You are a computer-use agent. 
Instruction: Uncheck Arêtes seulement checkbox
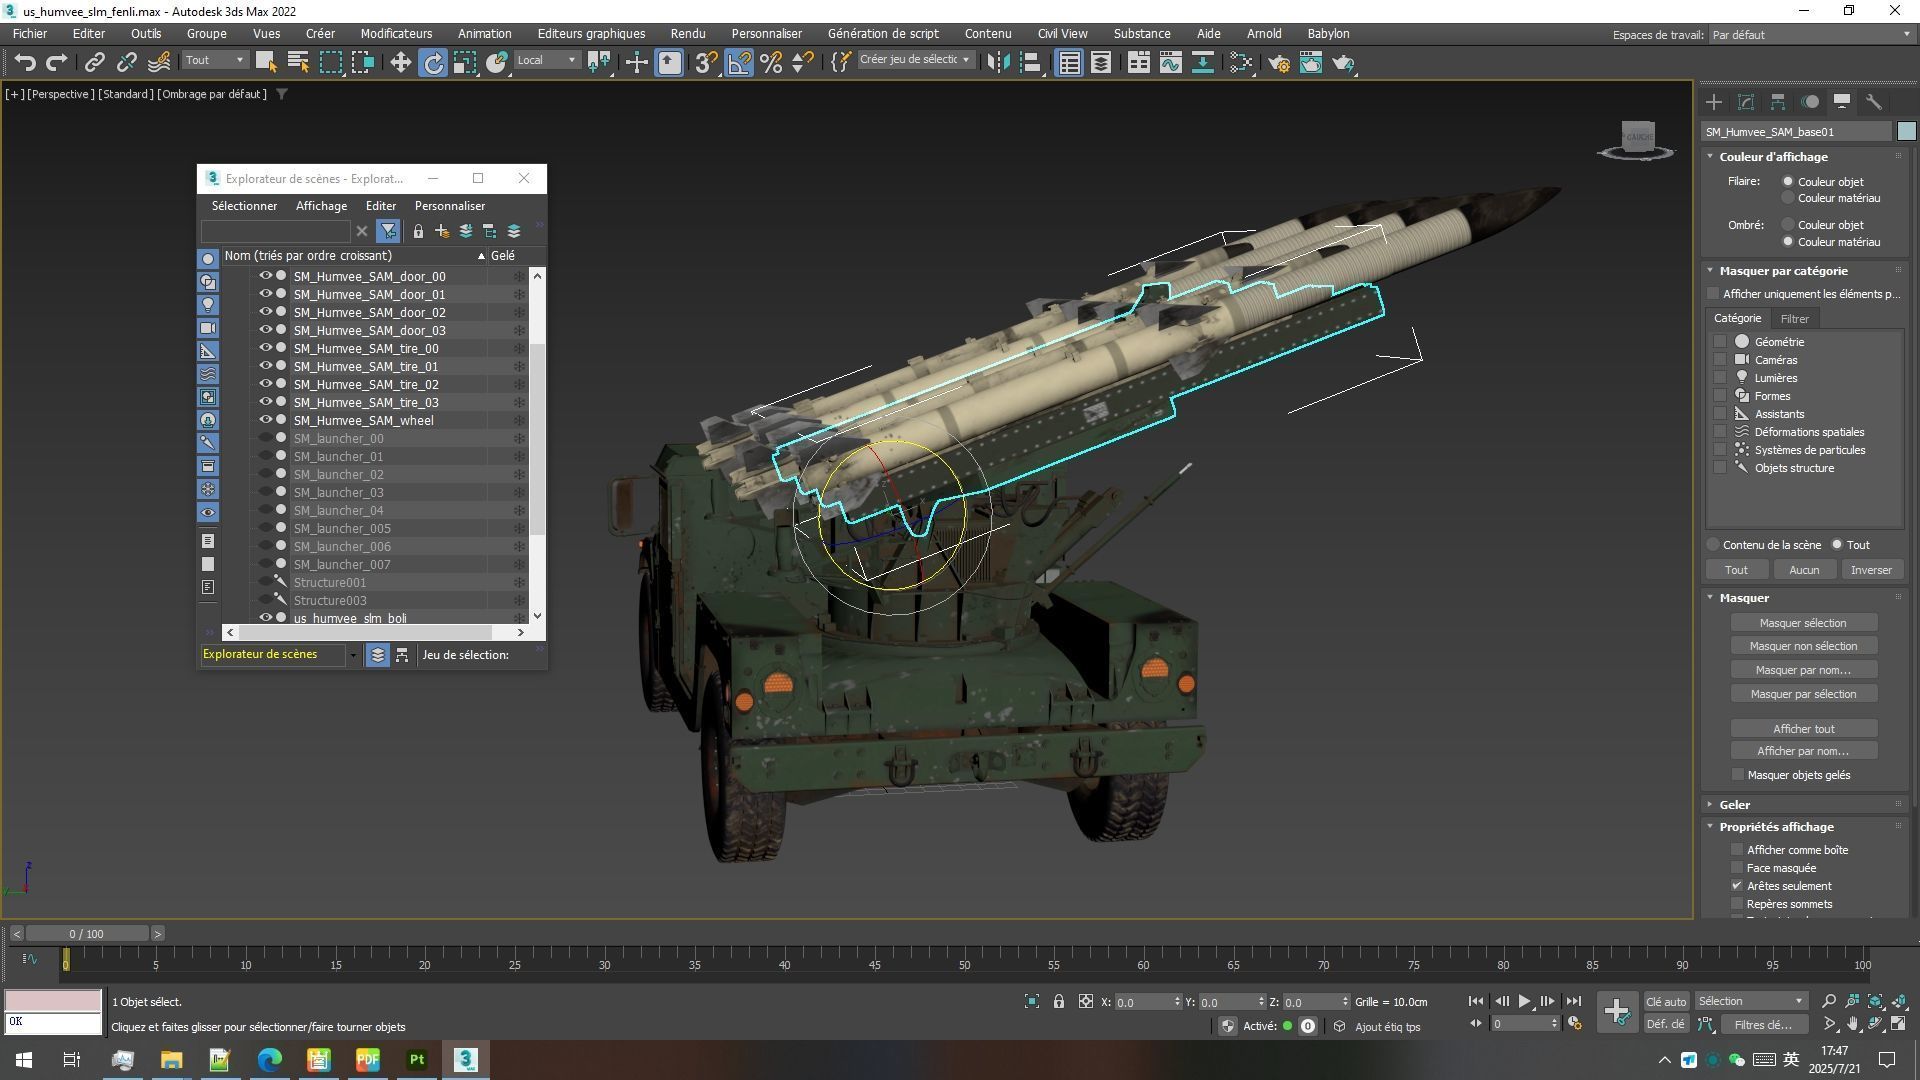tap(1737, 886)
